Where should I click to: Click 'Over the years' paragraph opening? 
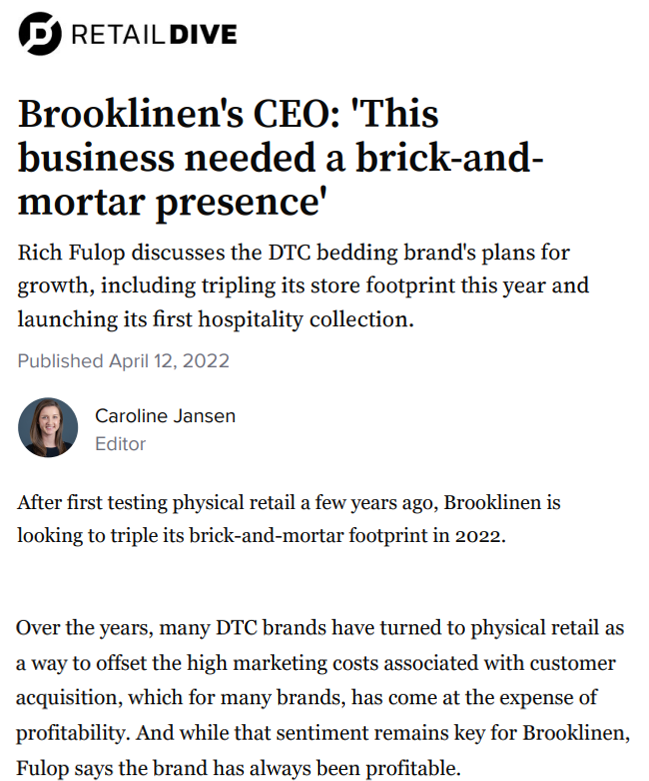(82, 628)
